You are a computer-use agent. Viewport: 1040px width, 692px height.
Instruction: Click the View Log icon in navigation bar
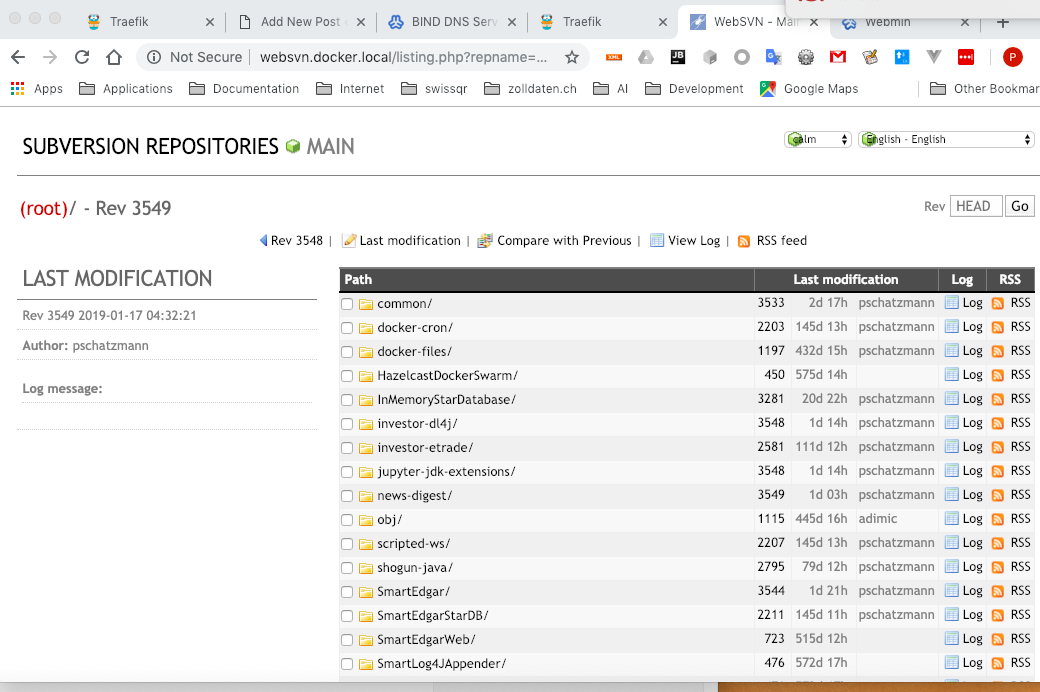(x=656, y=240)
